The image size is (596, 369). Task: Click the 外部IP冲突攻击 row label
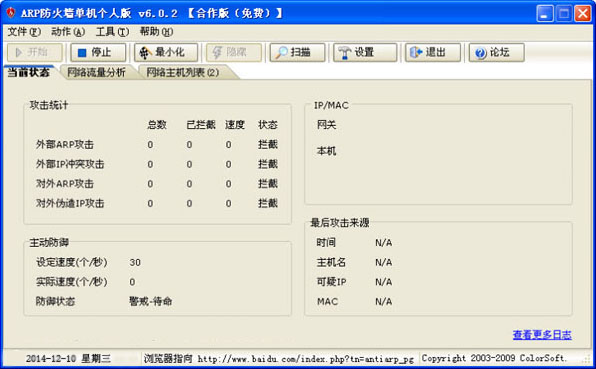[70, 164]
